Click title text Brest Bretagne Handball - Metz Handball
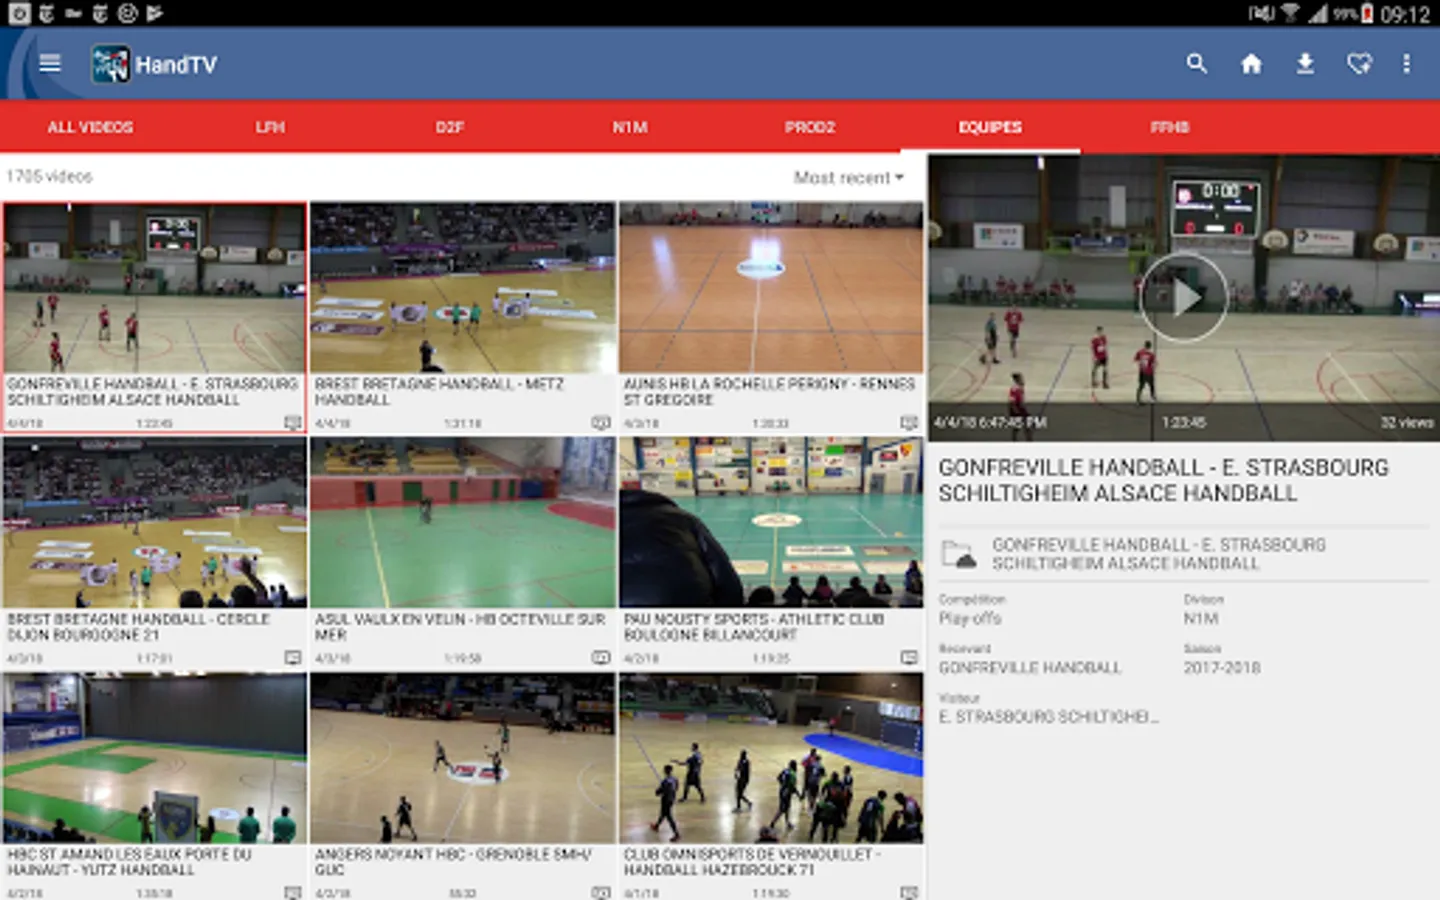Screen dimensions: 1440x900 pos(439,391)
